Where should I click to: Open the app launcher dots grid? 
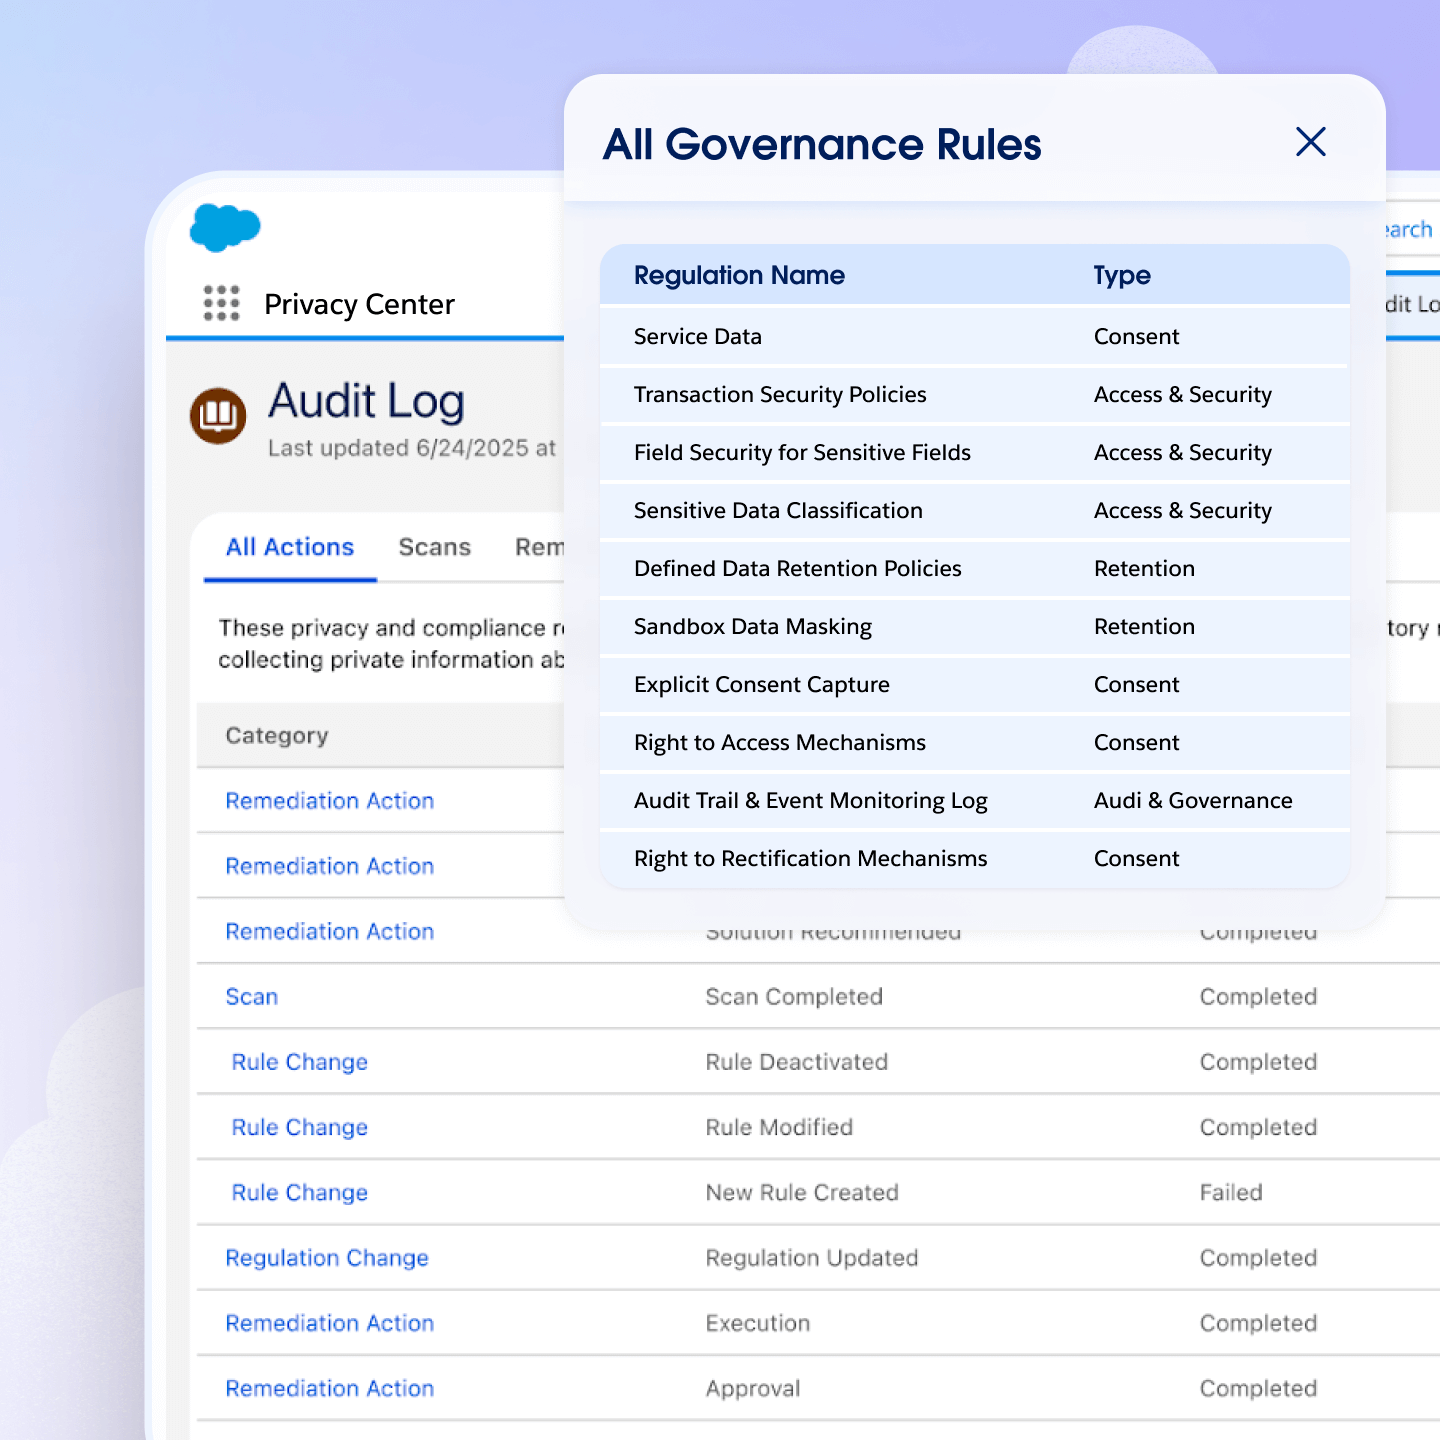coord(221,303)
